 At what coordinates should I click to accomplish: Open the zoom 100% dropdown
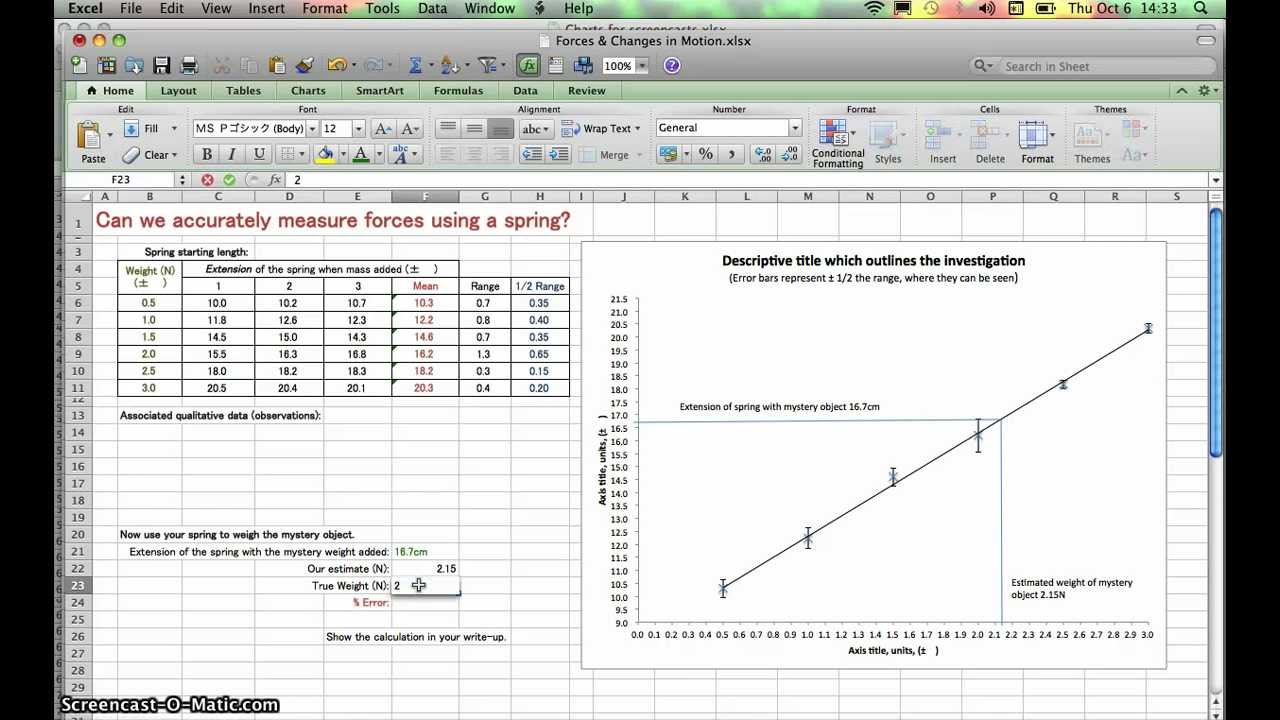coord(642,66)
